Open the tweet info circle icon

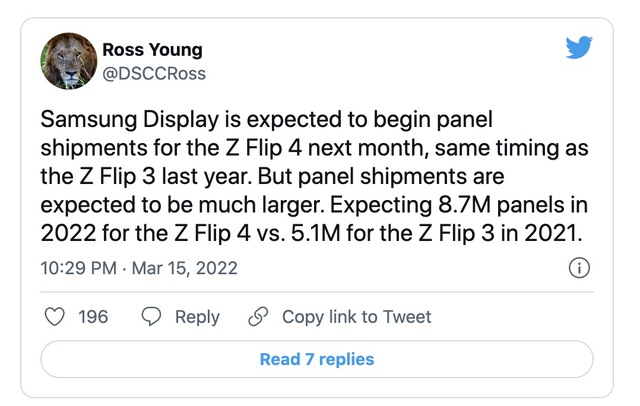[579, 268]
